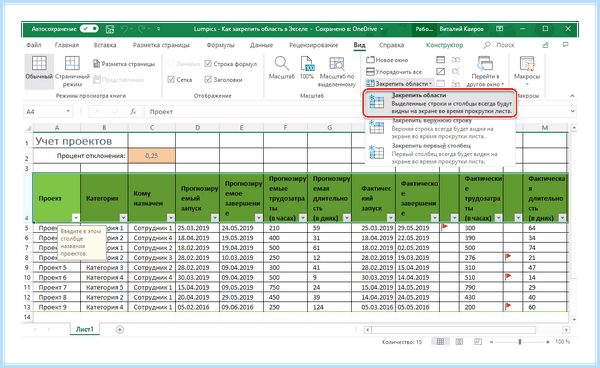Select the Лист1 sheet tab

tap(85, 329)
